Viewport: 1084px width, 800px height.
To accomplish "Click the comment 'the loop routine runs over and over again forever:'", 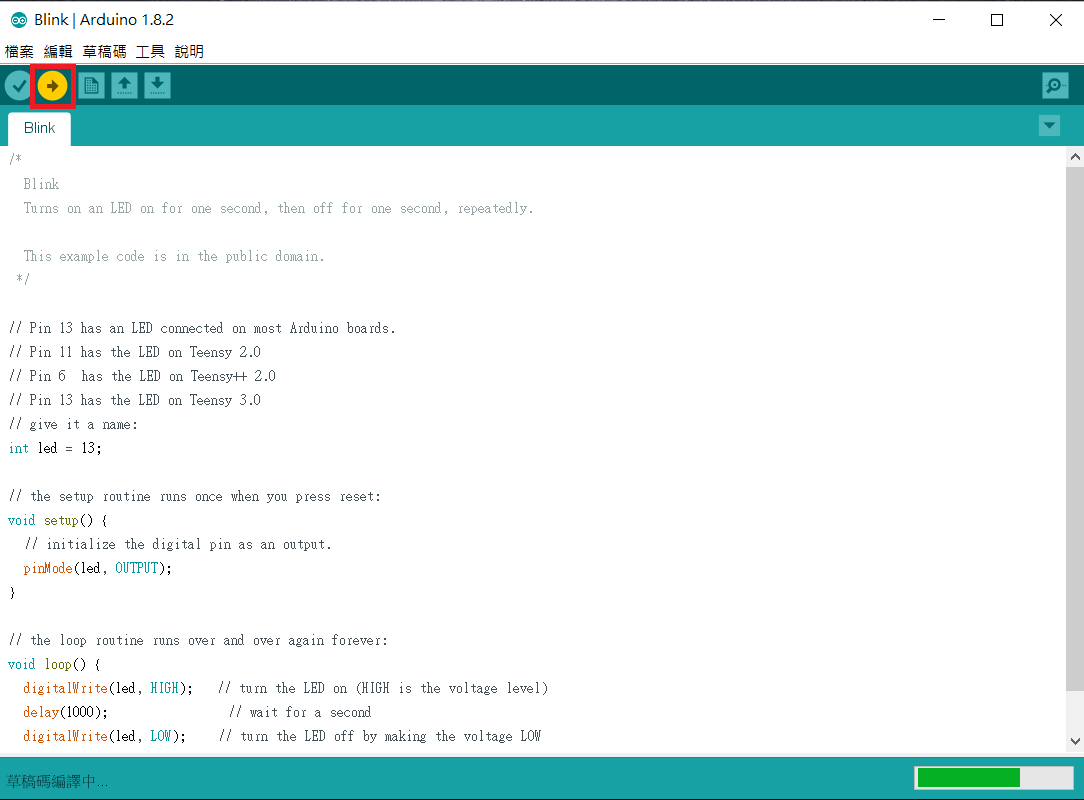I will [198, 640].
